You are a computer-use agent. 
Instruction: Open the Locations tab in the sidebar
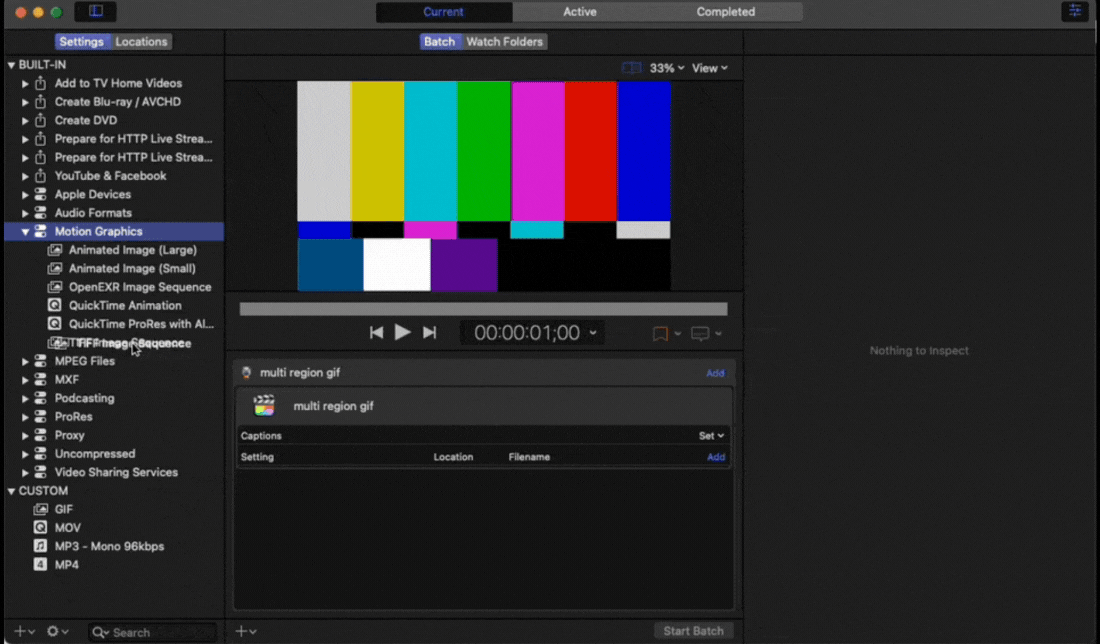click(x=140, y=41)
